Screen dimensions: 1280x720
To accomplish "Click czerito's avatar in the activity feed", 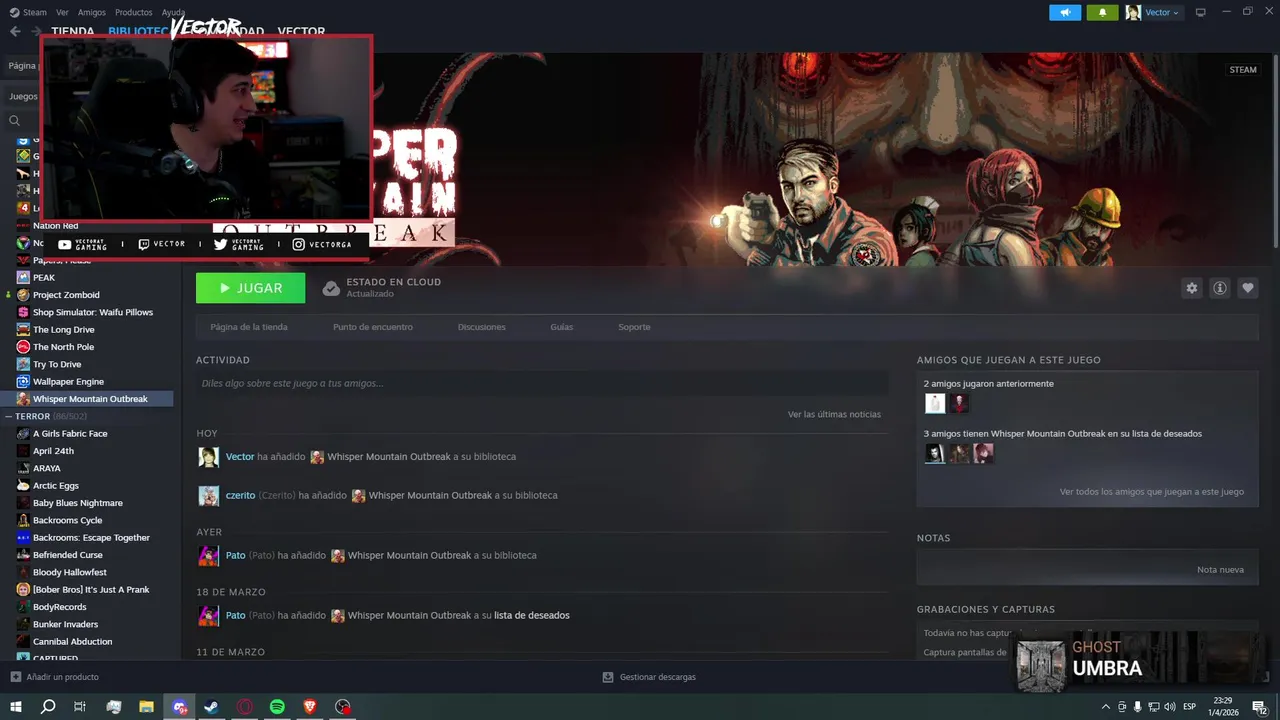I will click(208, 496).
